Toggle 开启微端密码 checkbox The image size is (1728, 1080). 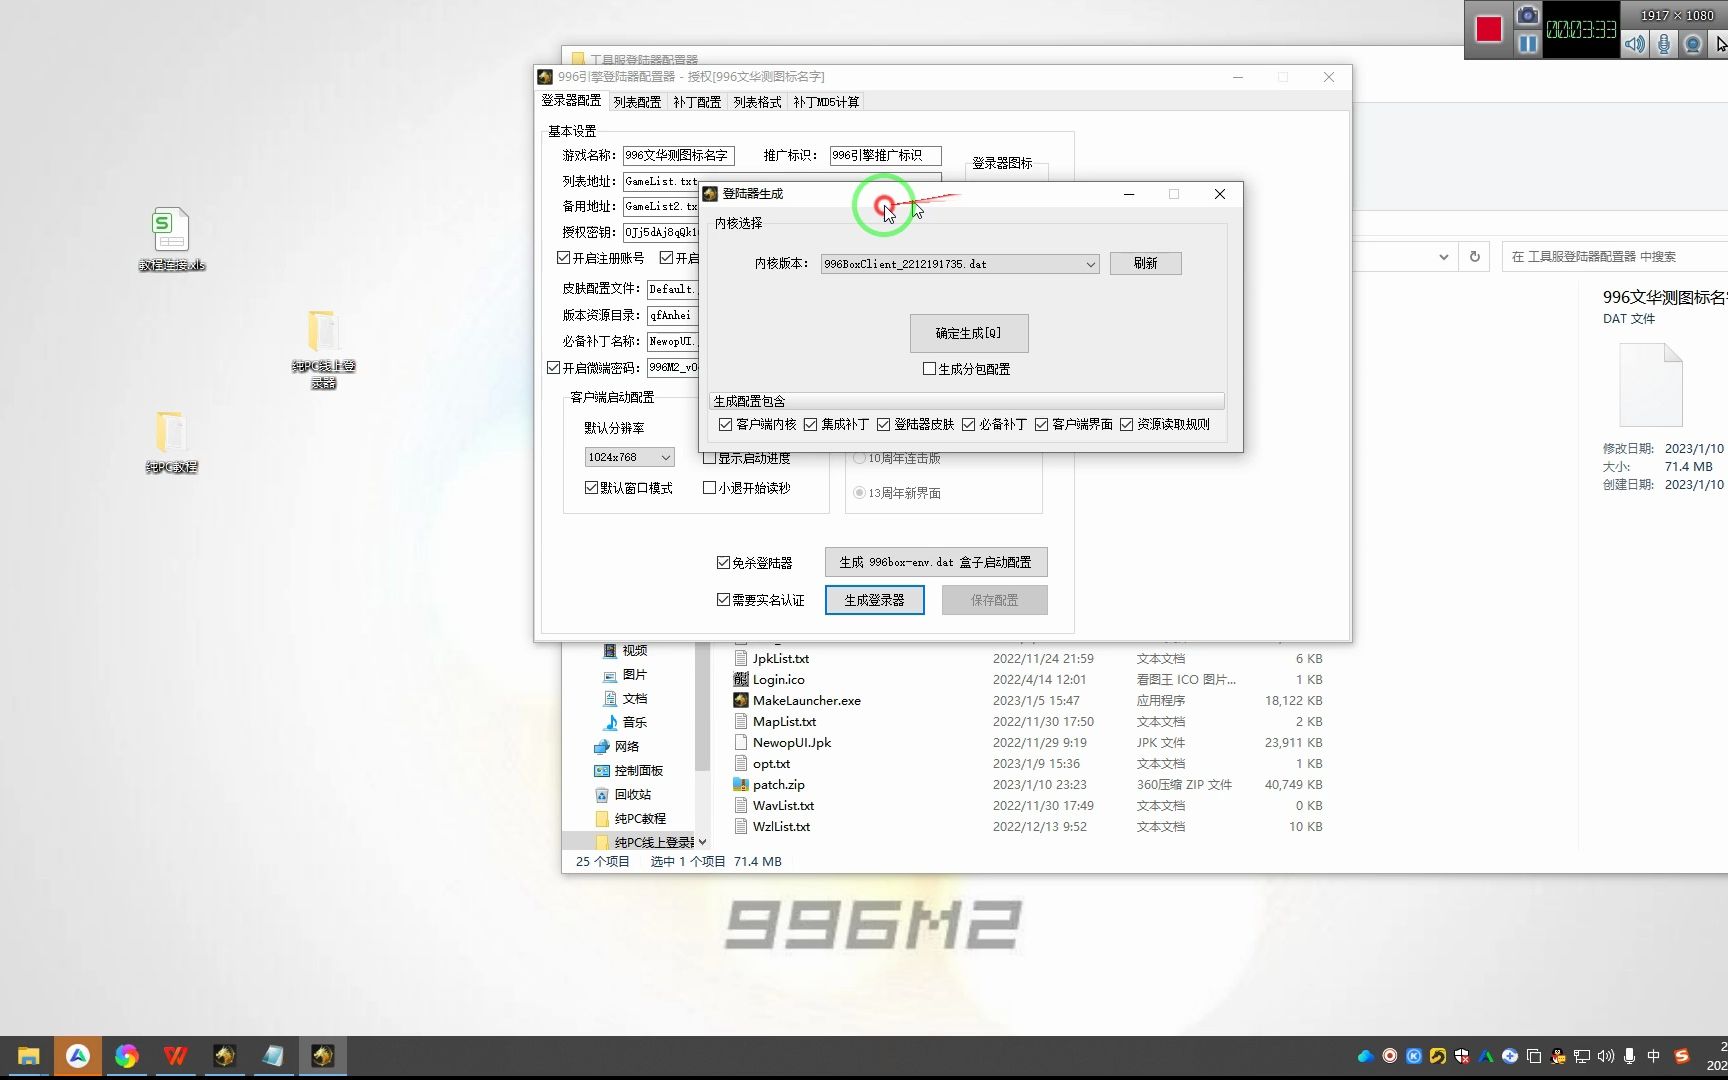553,368
